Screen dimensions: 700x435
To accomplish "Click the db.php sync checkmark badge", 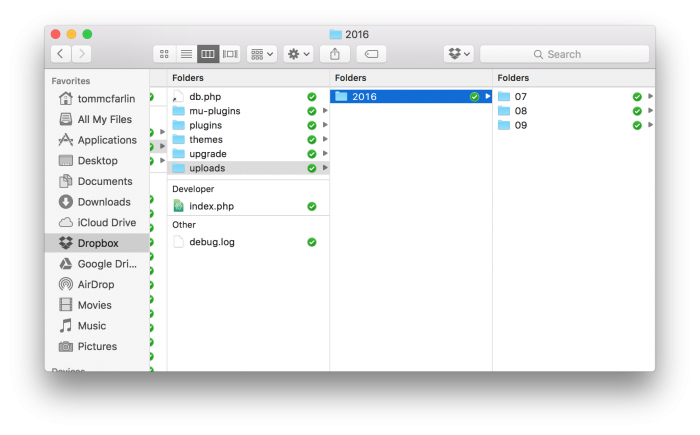I will click(312, 97).
